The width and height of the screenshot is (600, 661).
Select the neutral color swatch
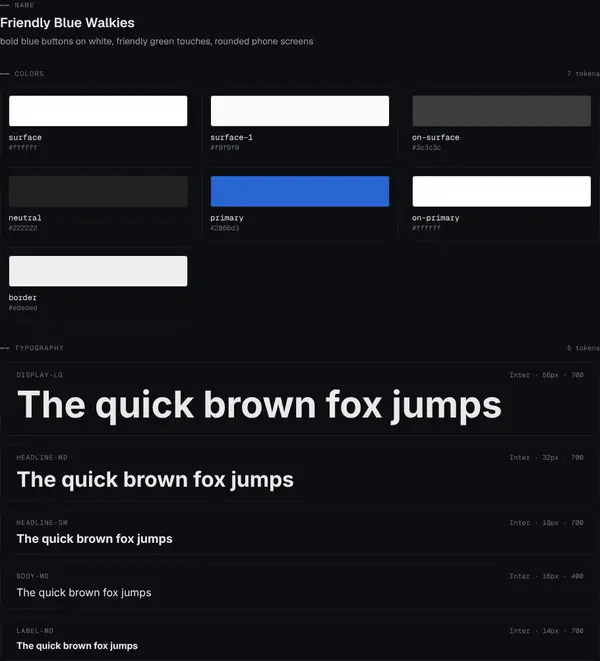pos(98,191)
